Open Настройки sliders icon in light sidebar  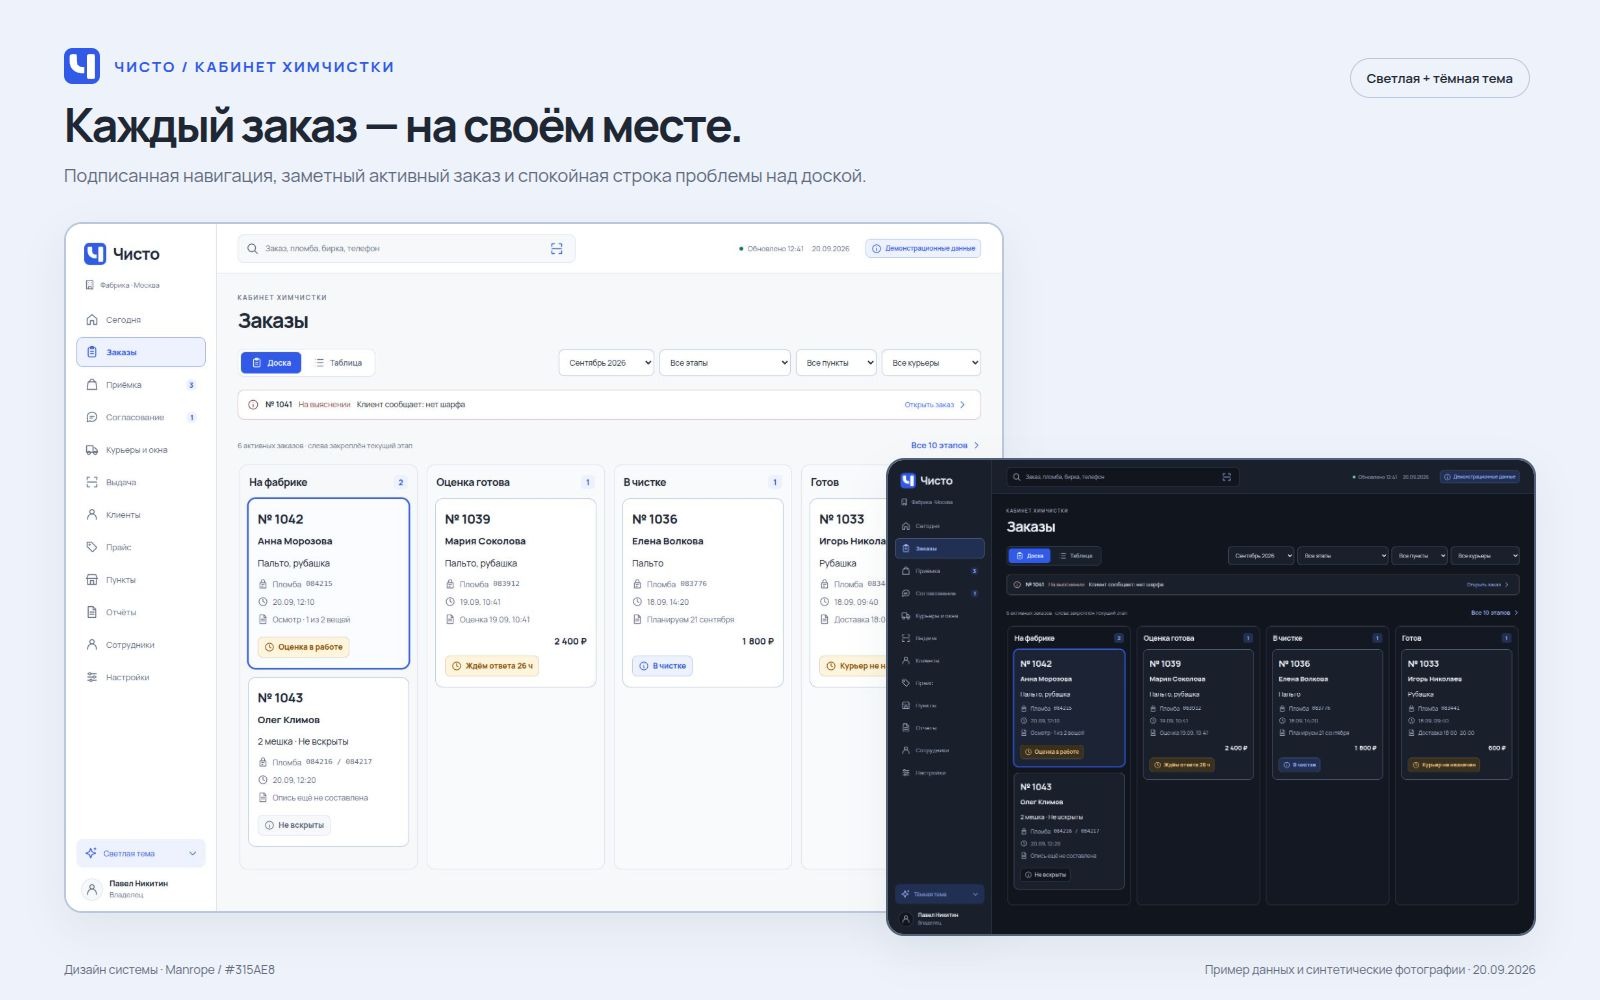click(x=92, y=677)
